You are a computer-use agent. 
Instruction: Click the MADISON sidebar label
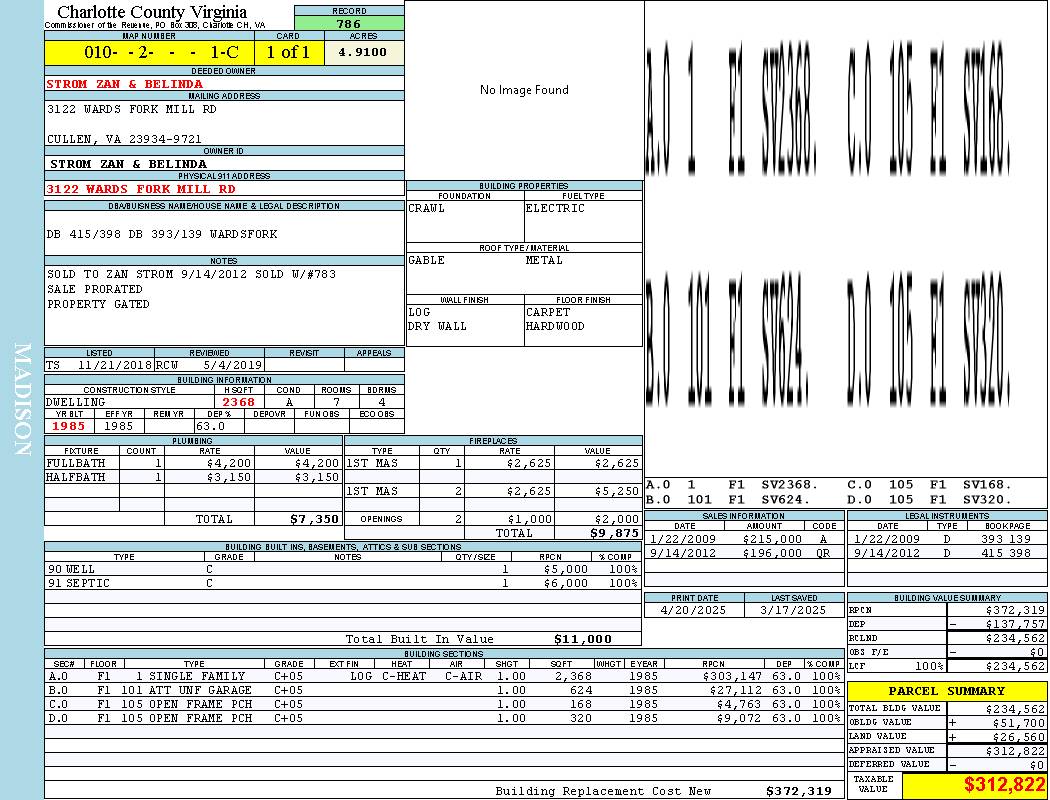click(x=22, y=400)
